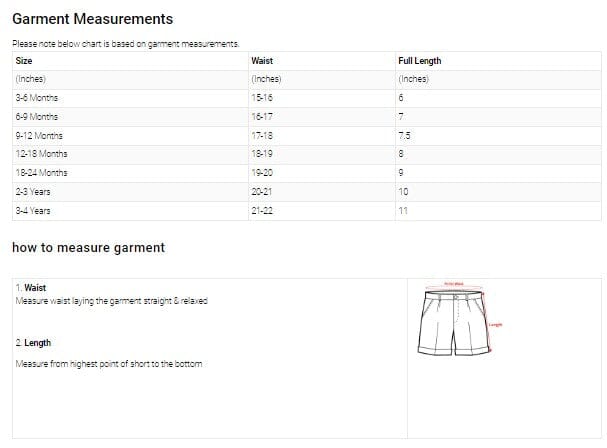Click the 15-16 waist value cell
The image size is (607, 448).
point(265,97)
